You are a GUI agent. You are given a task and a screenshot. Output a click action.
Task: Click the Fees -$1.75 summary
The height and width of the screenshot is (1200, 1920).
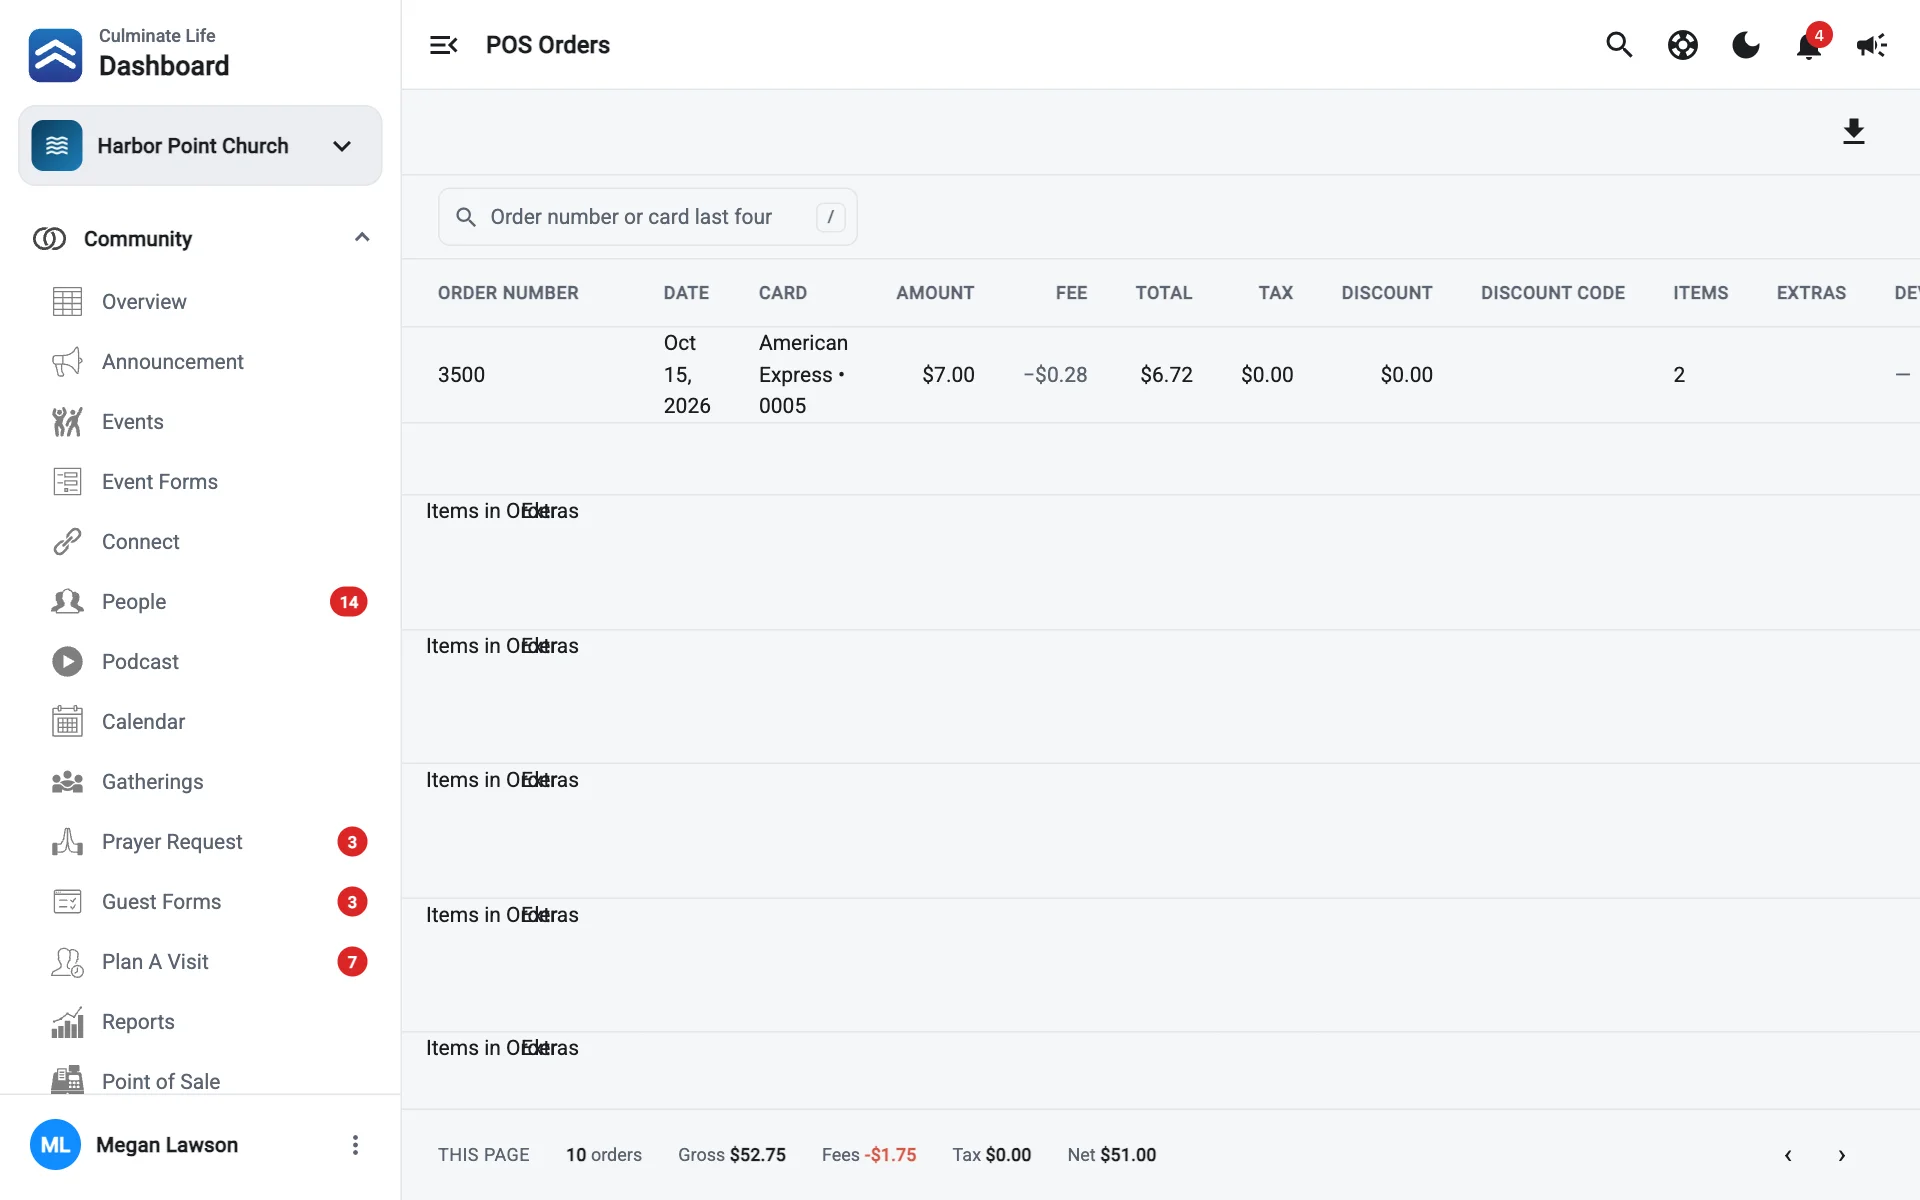(869, 1155)
